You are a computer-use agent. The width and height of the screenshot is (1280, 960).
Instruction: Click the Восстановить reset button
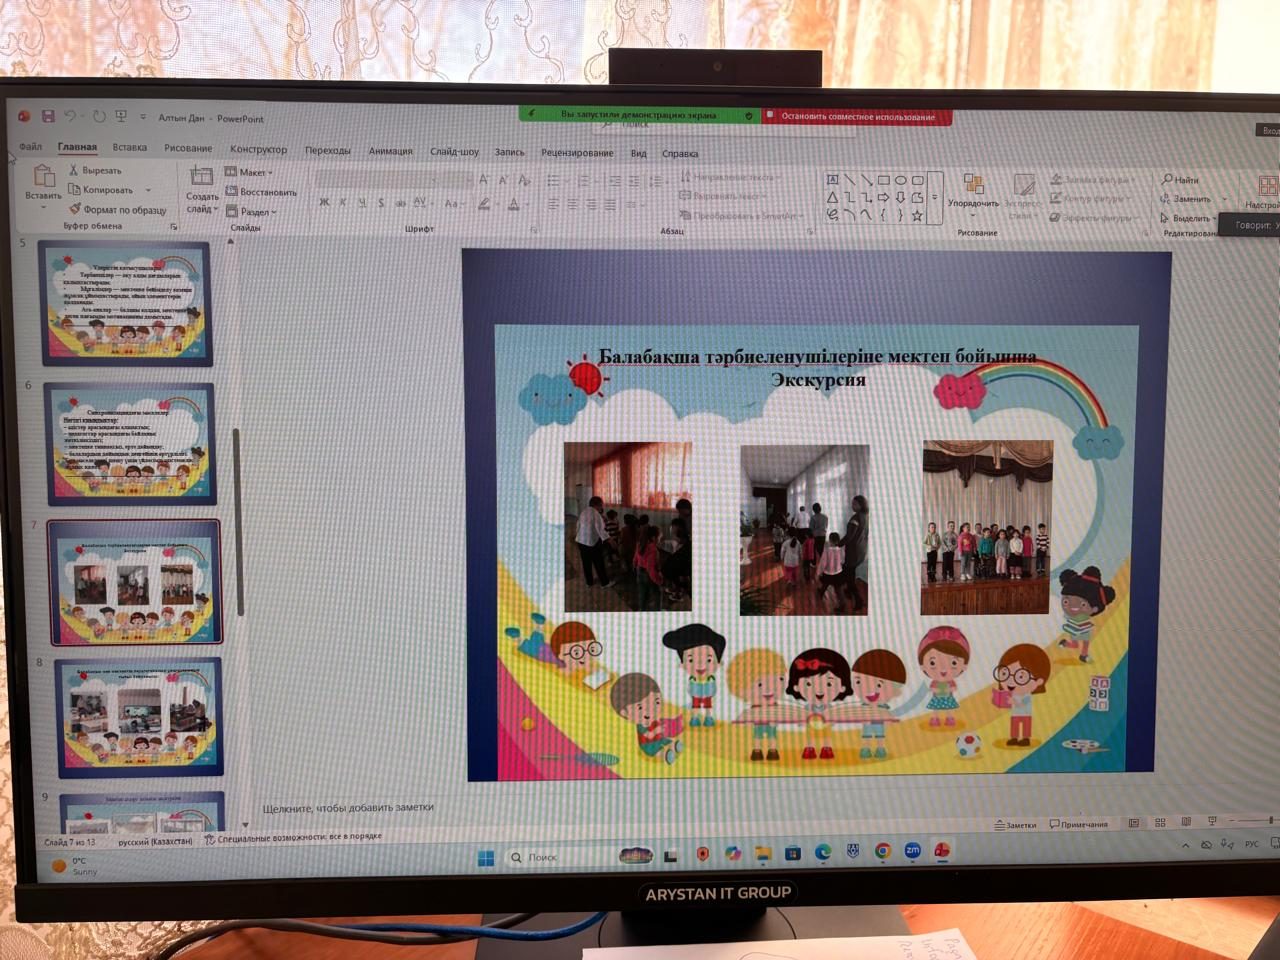point(262,191)
